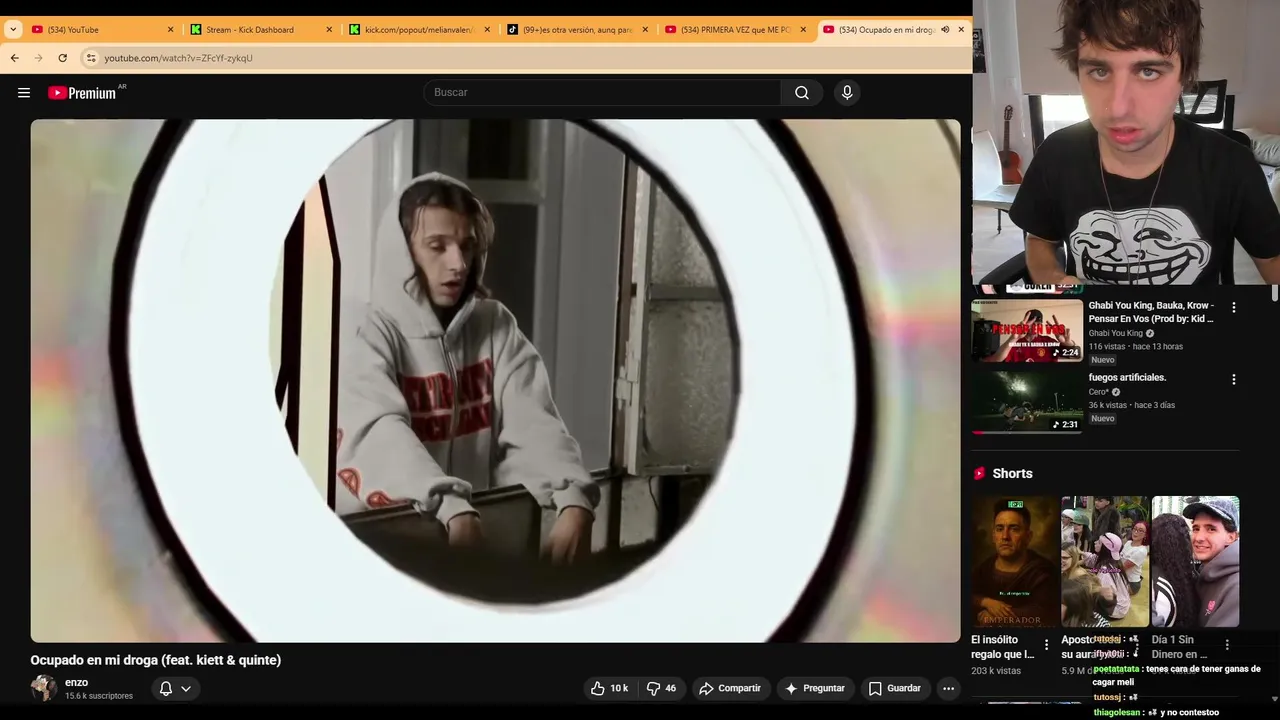
Task: Close the Stream - Kick Dashboard tab
Action: click(x=329, y=30)
